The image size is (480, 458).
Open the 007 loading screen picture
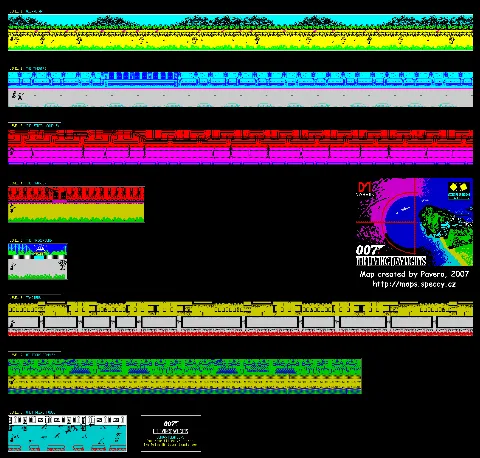[x=414, y=222]
